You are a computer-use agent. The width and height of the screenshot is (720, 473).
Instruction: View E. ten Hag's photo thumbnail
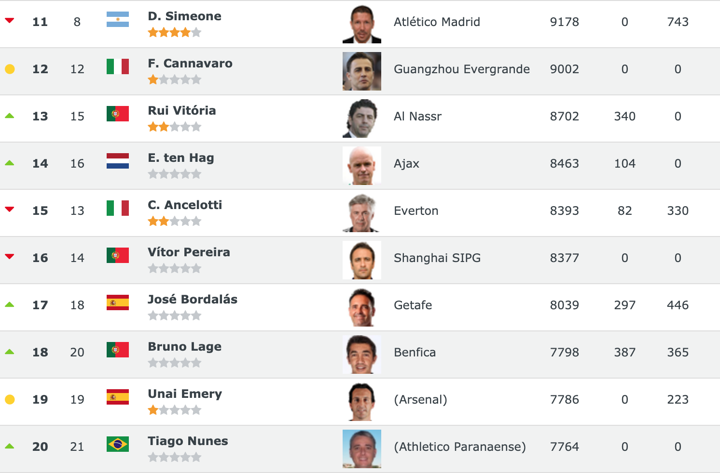tap(361, 165)
